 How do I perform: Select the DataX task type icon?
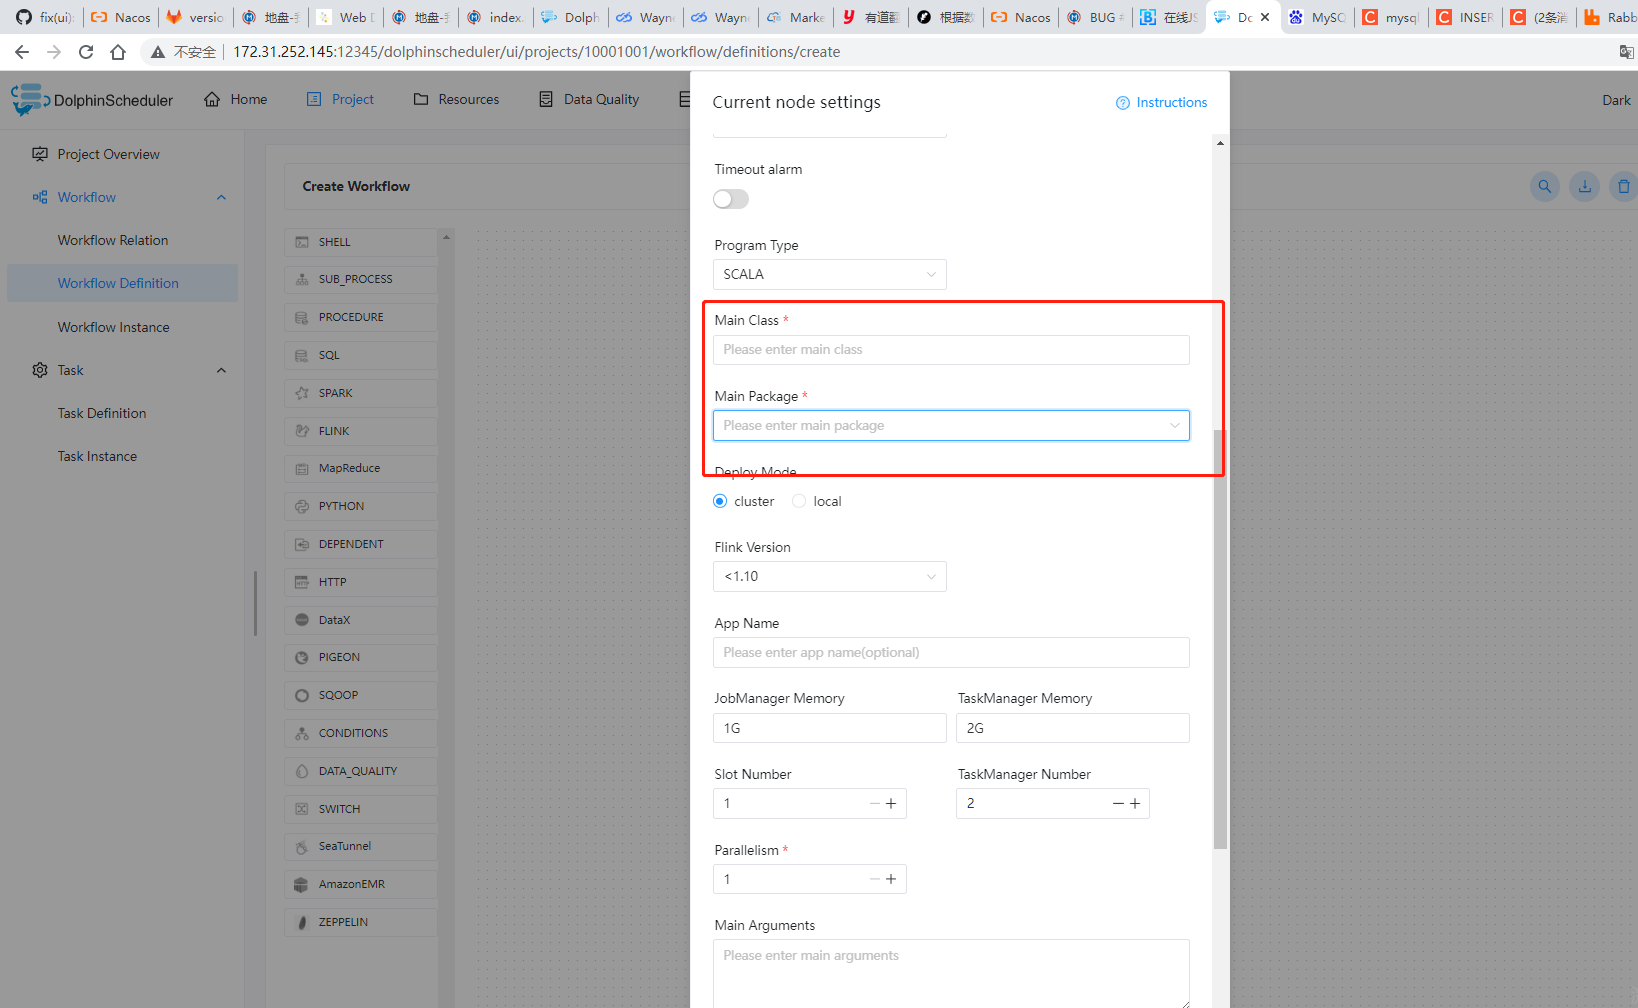302,619
